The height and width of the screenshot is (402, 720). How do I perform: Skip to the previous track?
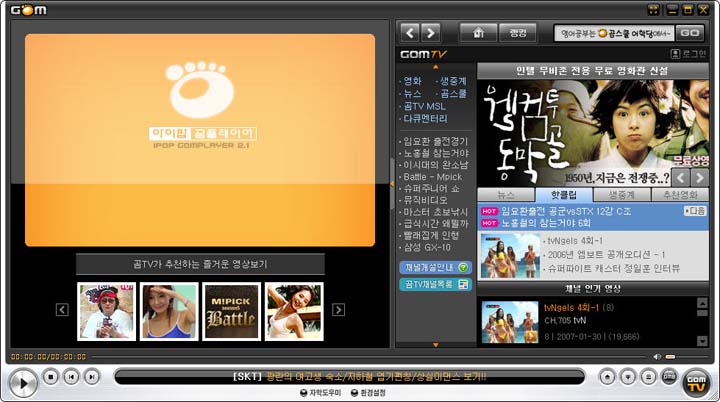[71, 377]
